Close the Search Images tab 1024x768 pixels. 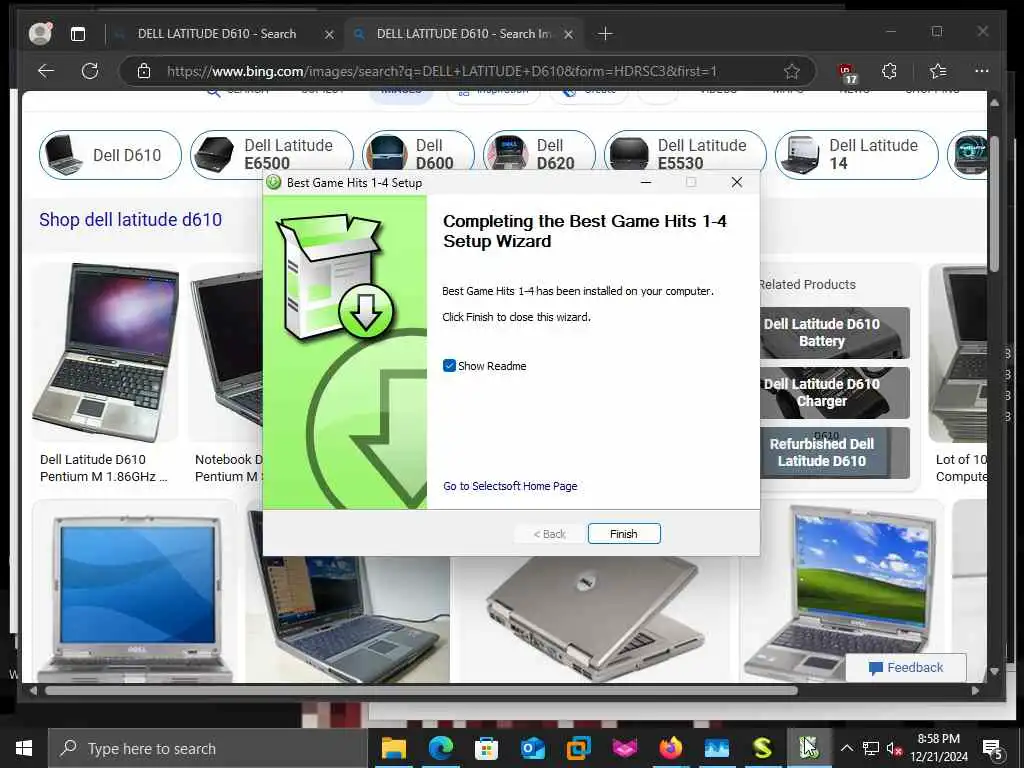[568, 35]
